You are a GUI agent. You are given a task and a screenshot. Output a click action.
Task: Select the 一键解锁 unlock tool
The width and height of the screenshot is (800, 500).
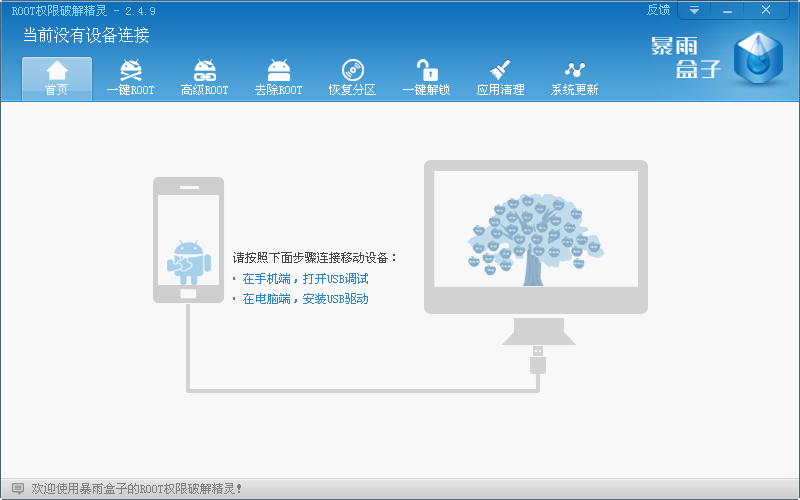(x=427, y=79)
